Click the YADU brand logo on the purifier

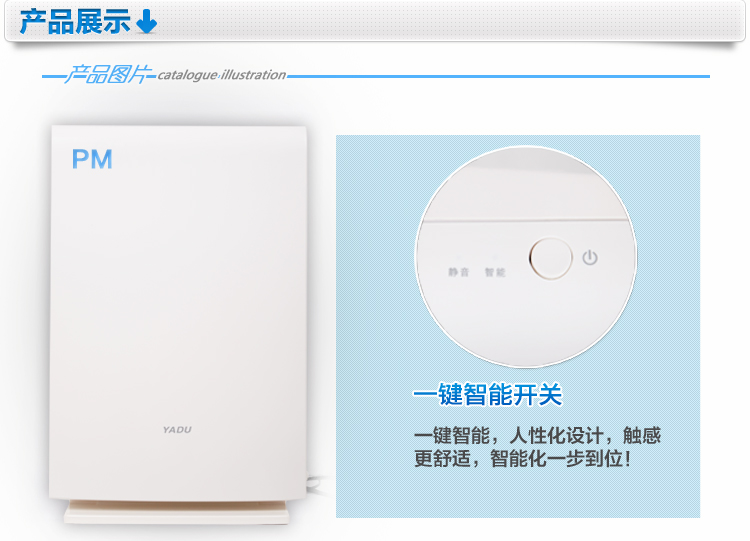[177, 430]
